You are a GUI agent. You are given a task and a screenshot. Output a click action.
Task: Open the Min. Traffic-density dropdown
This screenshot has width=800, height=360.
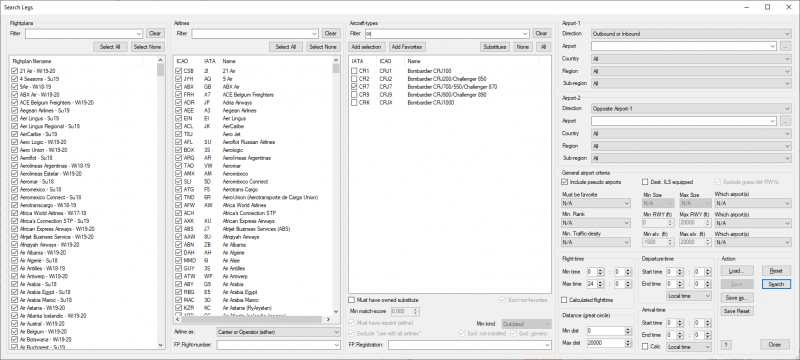coord(596,243)
